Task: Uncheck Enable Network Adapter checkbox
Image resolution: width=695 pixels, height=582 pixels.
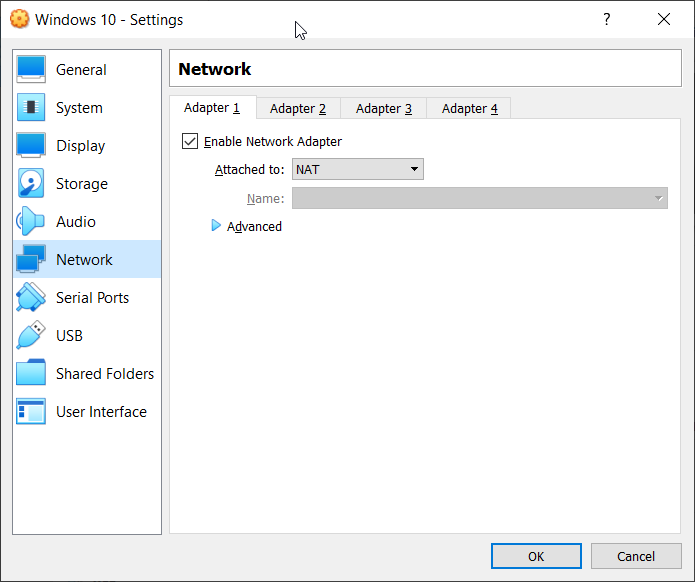Action: click(190, 141)
